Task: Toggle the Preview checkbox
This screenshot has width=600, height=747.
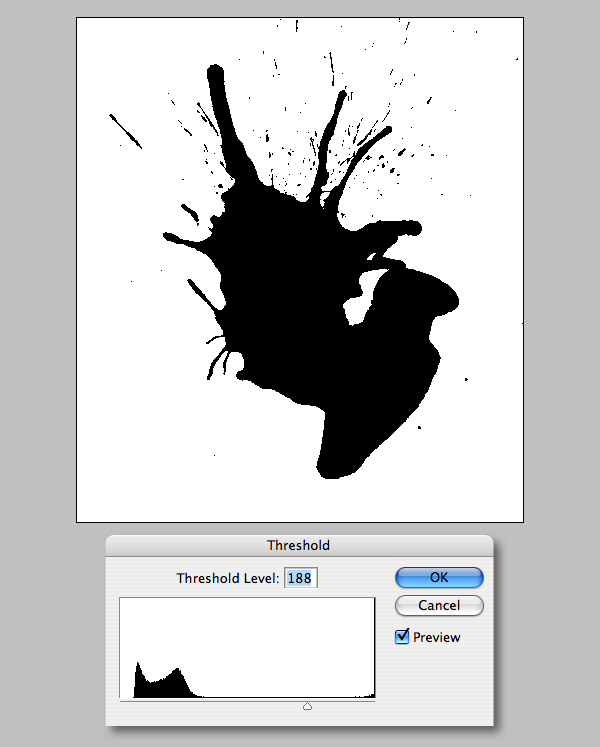Action: point(402,636)
